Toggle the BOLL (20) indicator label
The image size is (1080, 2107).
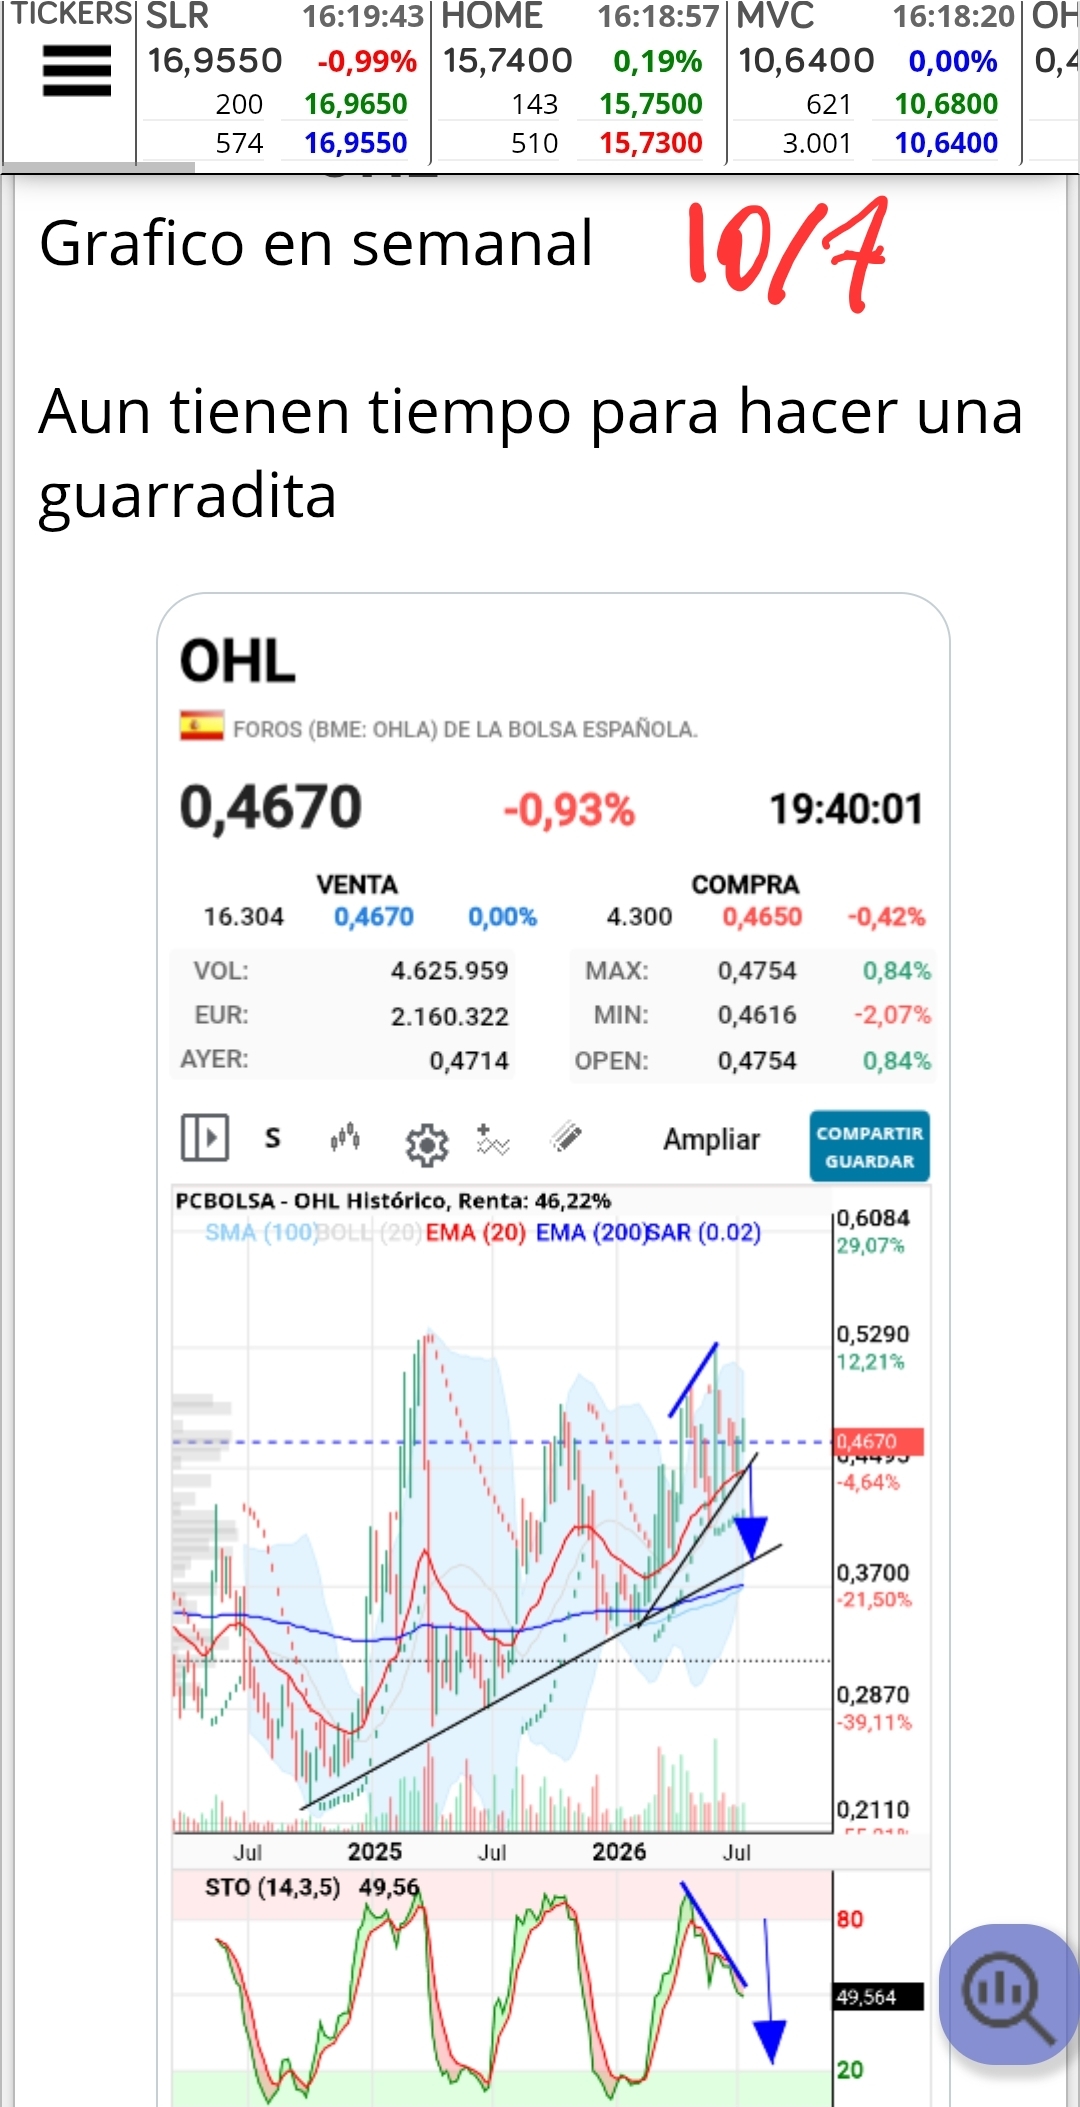tap(369, 1232)
